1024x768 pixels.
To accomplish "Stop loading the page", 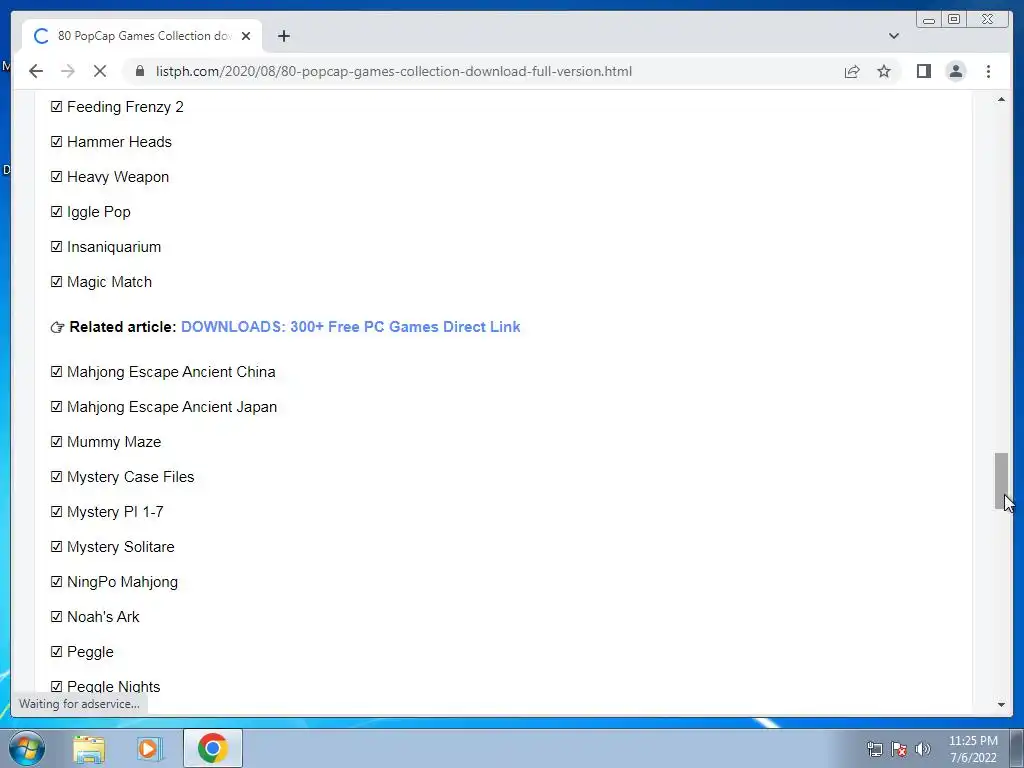I will [100, 71].
